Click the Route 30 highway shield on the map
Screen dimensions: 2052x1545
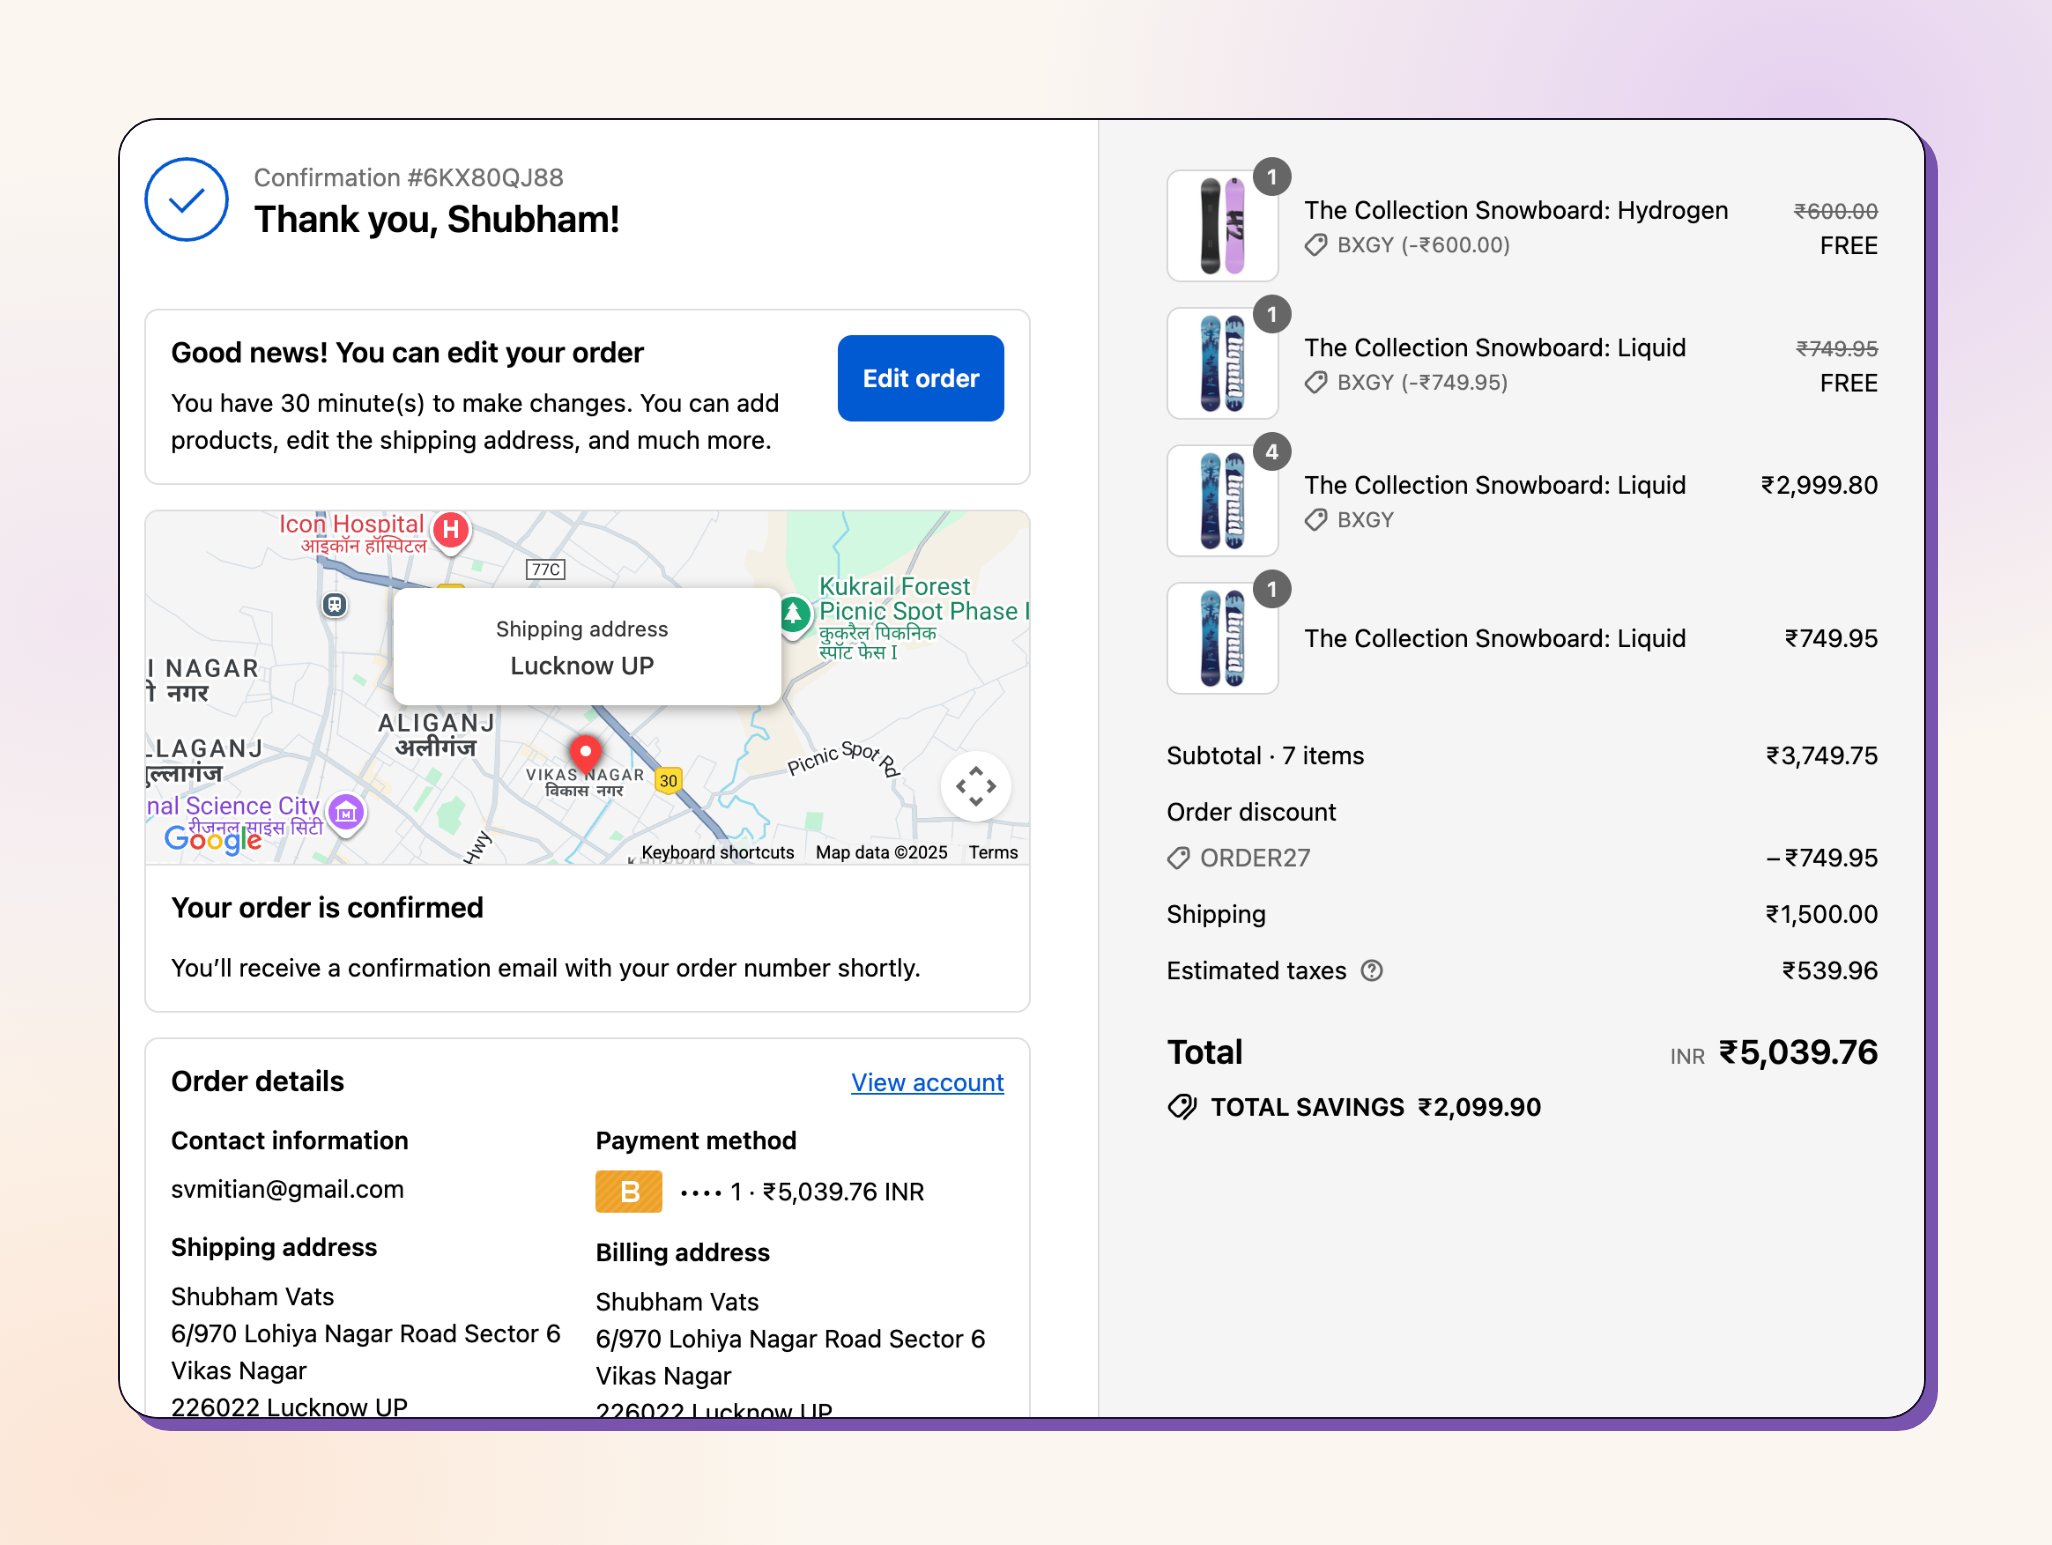(669, 781)
